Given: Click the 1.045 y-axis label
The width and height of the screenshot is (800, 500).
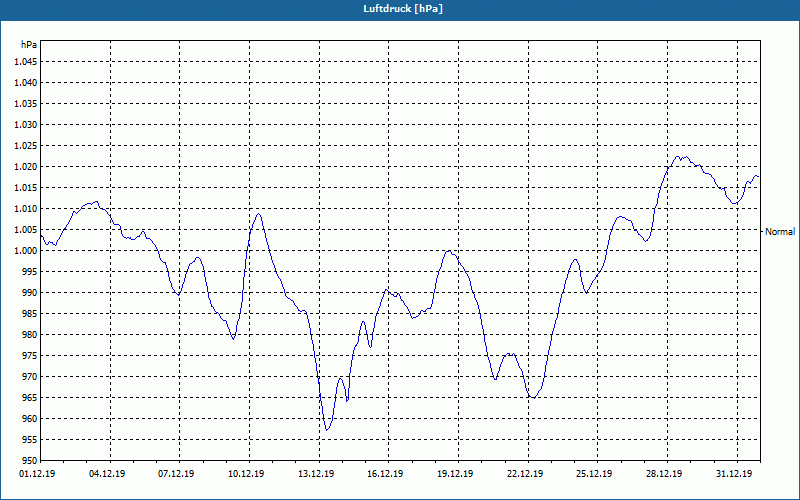Looking at the screenshot, I should pos(25,62).
